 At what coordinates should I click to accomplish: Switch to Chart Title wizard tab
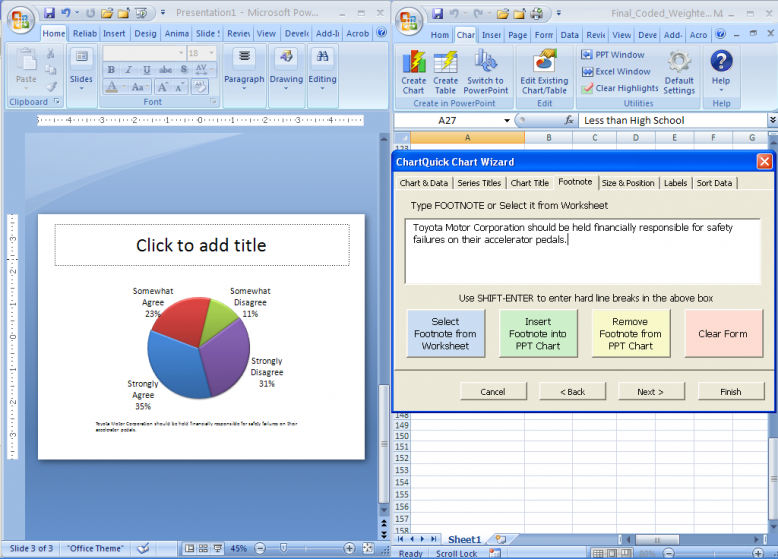click(x=530, y=183)
